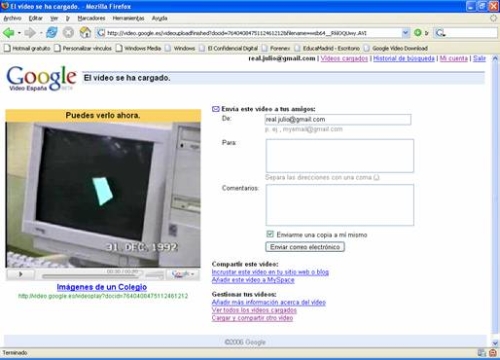Viewport: 500px width, 360px height.
Task: Click the Stop loading icon
Action: click(x=68, y=33)
